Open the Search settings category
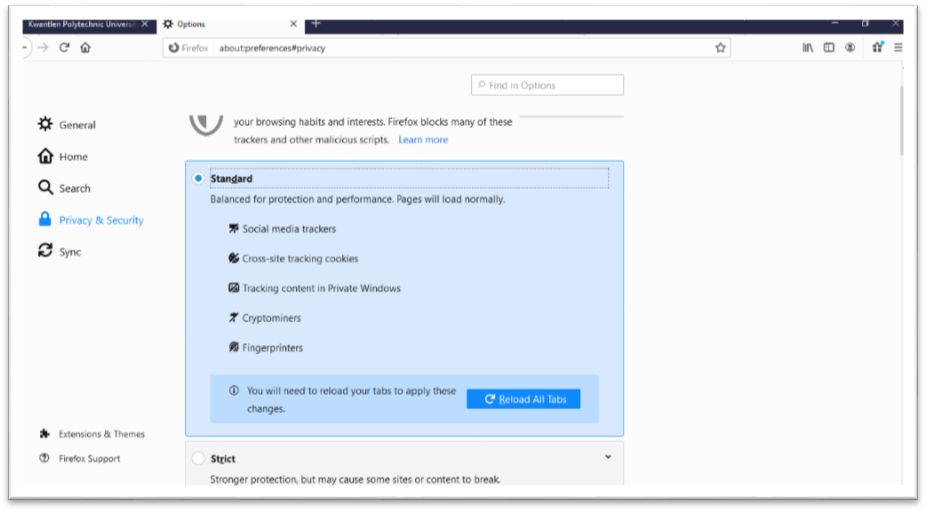Image resolution: width=928 pixels, height=512 pixels. click(x=65, y=188)
